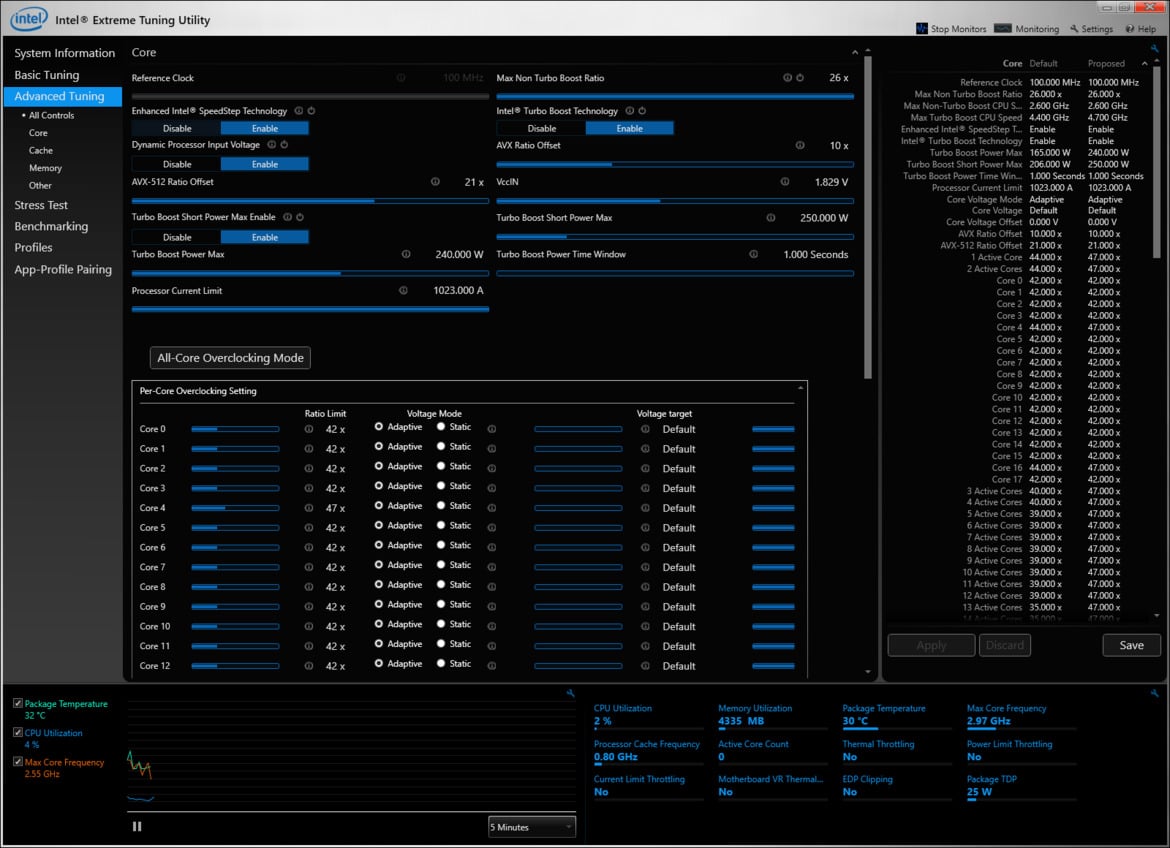
Task: Open the Help icon
Action: click(1130, 28)
